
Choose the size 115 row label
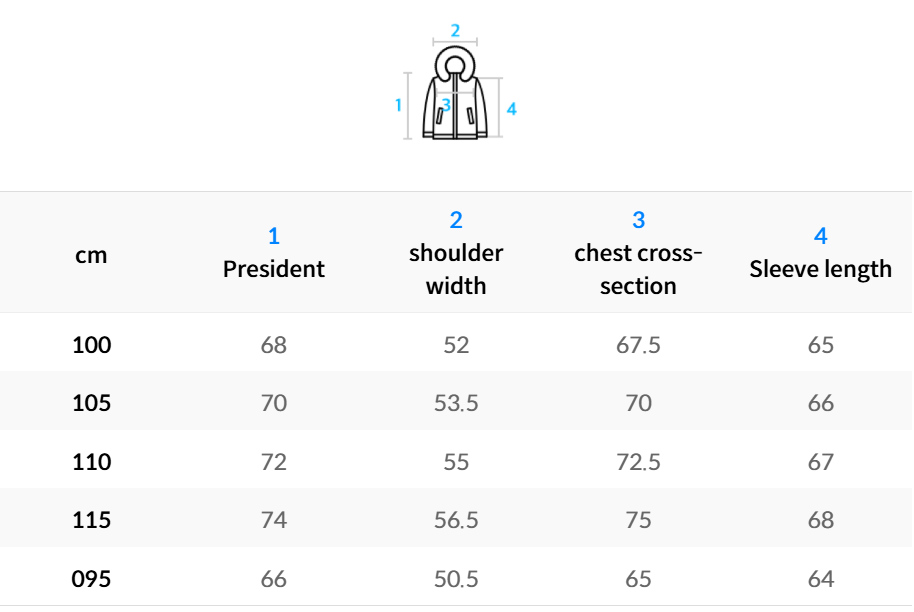tap(91, 520)
